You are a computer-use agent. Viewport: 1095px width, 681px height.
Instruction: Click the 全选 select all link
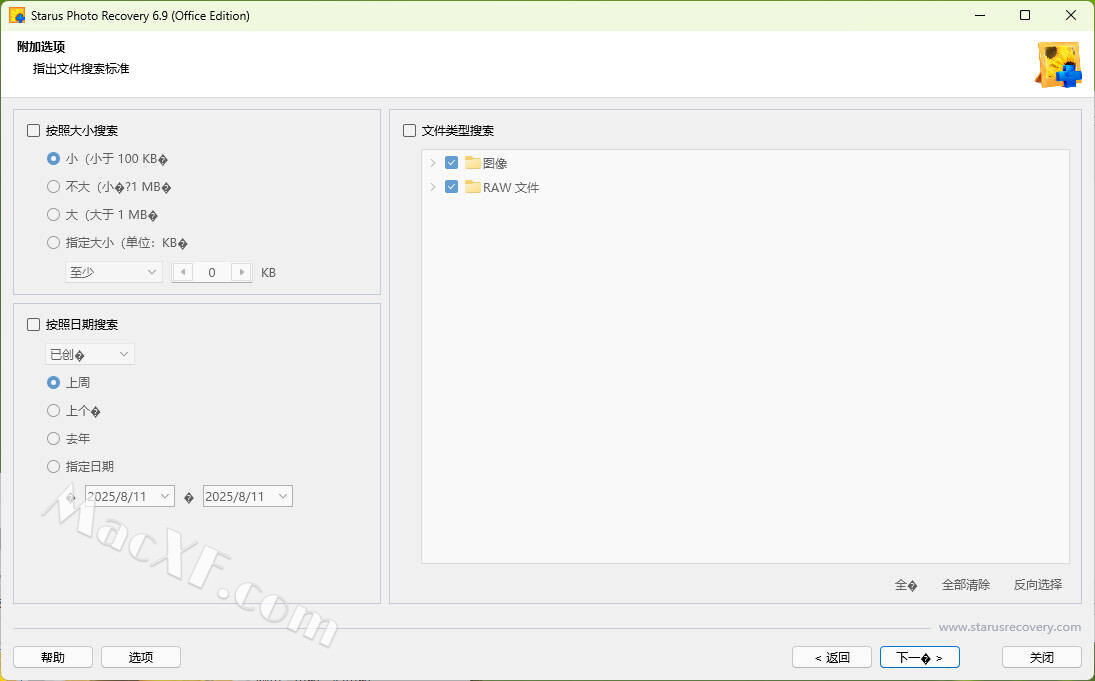(x=906, y=585)
